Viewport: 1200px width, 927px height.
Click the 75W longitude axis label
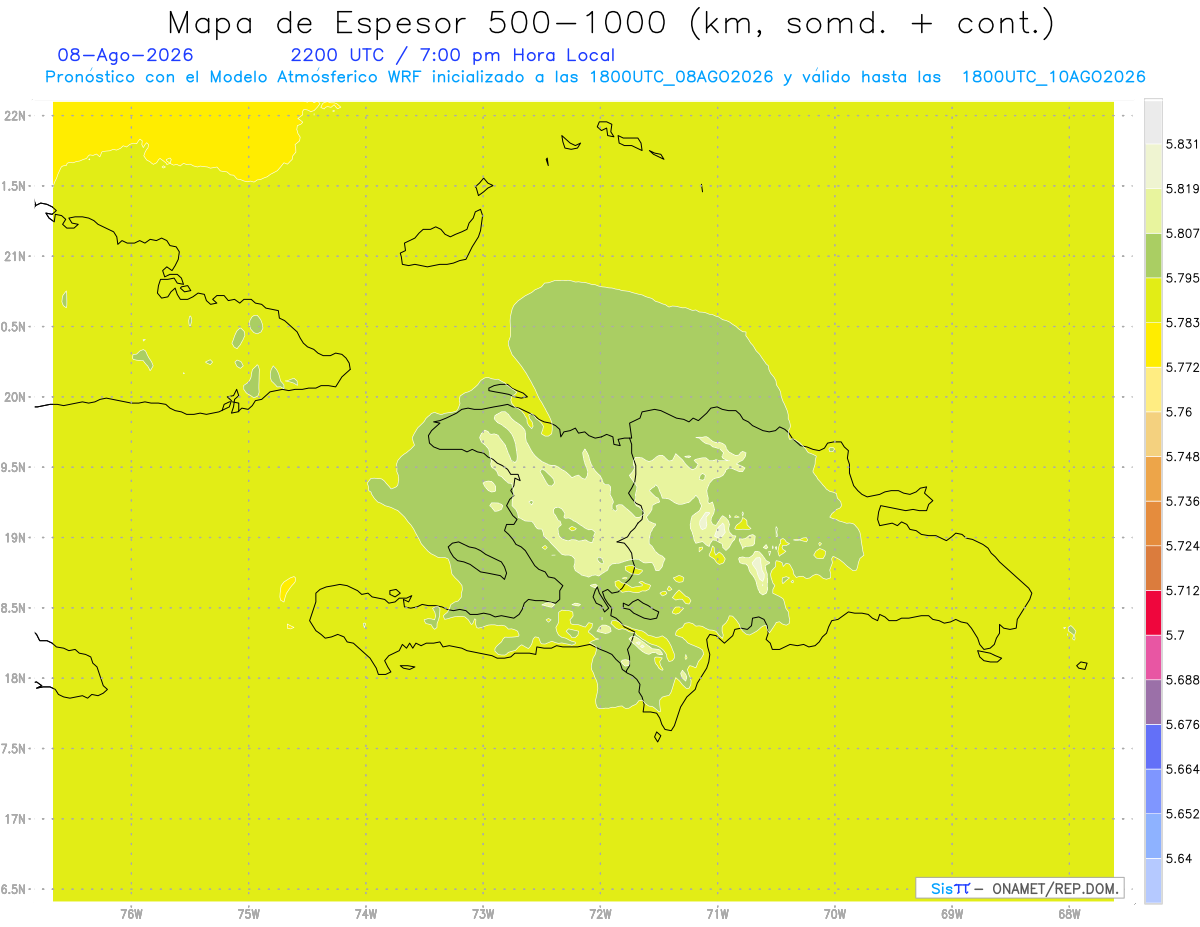[x=249, y=914]
